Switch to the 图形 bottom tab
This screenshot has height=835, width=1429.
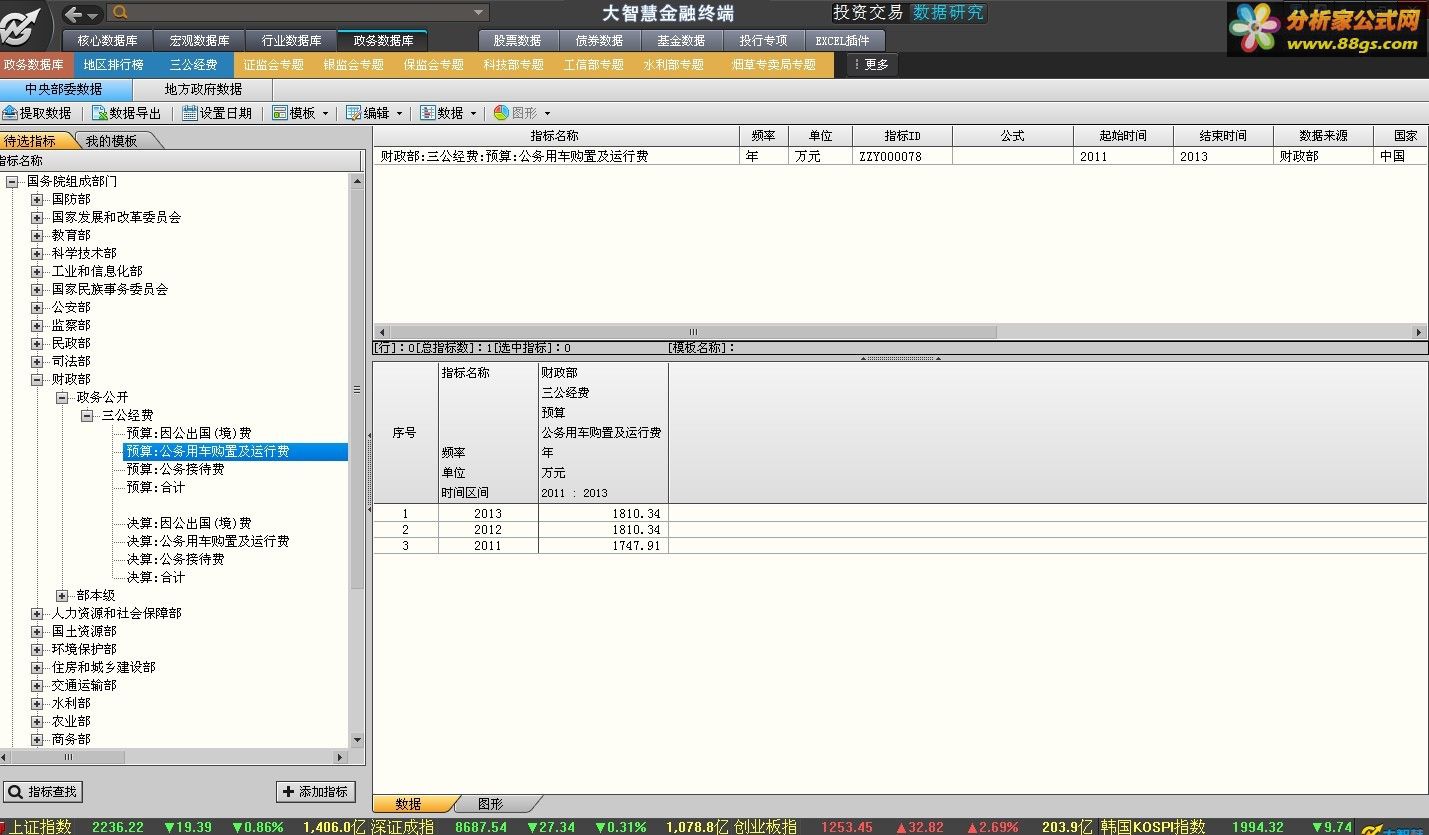click(x=493, y=804)
